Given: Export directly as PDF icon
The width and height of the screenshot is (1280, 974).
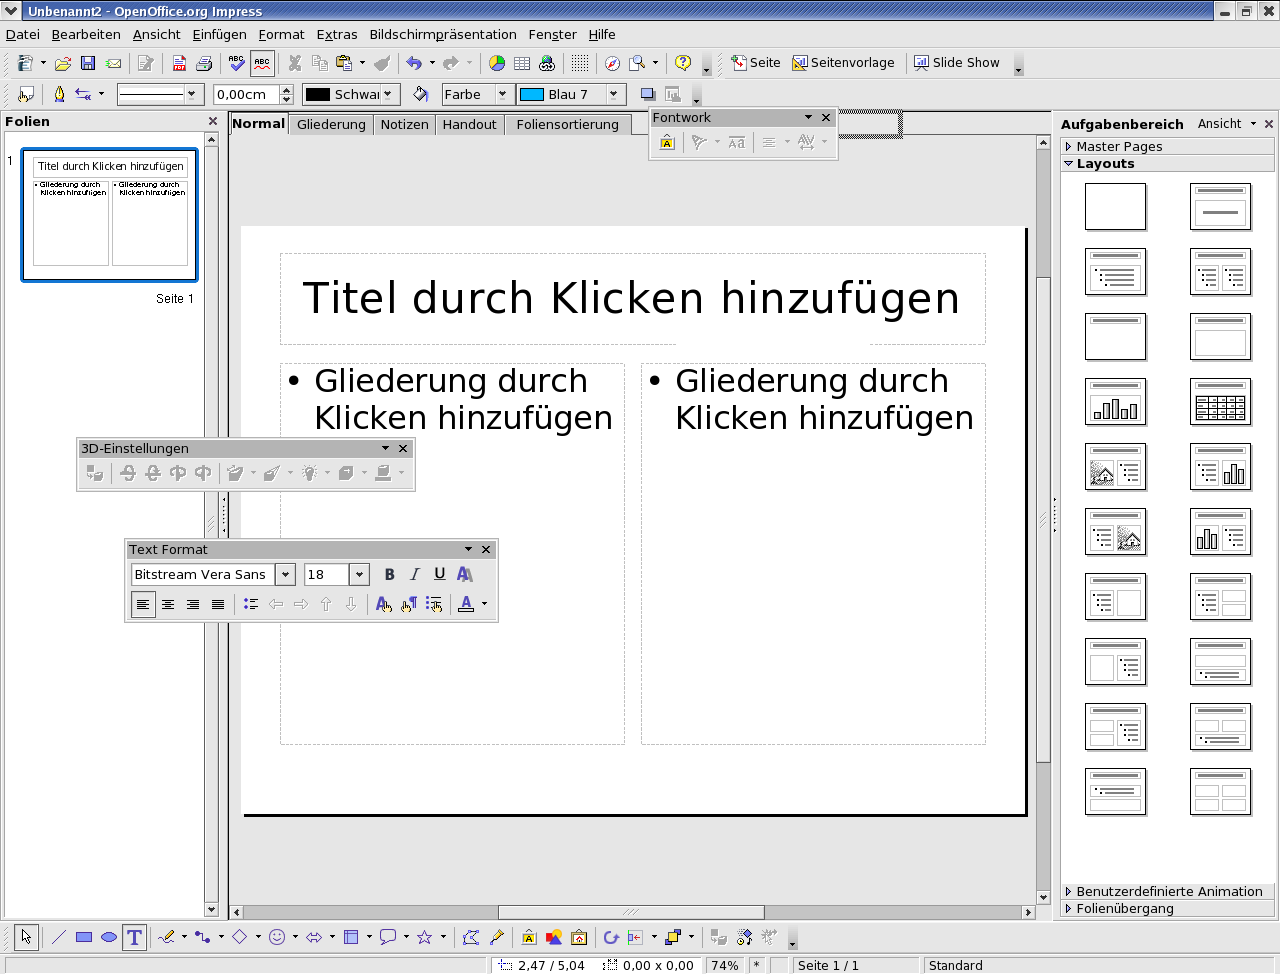Looking at the screenshot, I should click(179, 63).
